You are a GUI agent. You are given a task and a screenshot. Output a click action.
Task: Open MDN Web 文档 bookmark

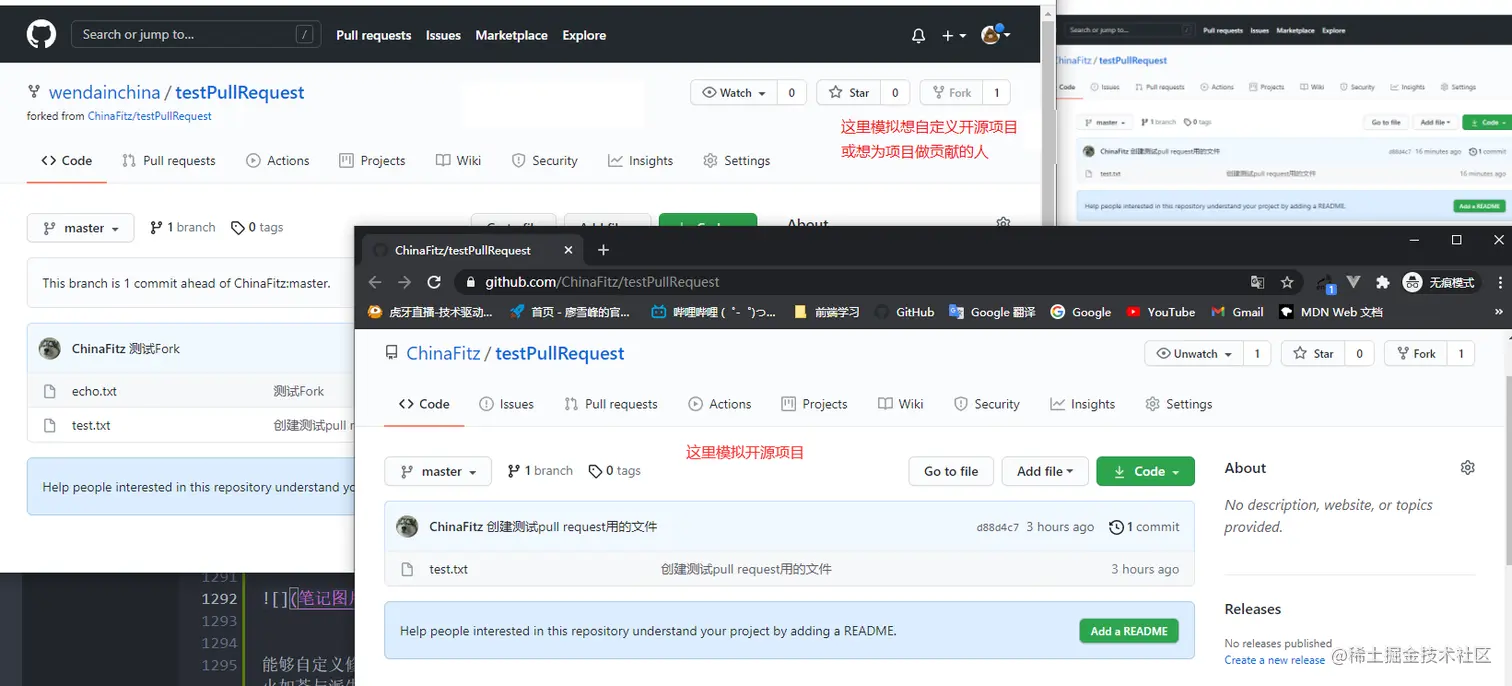1331,312
